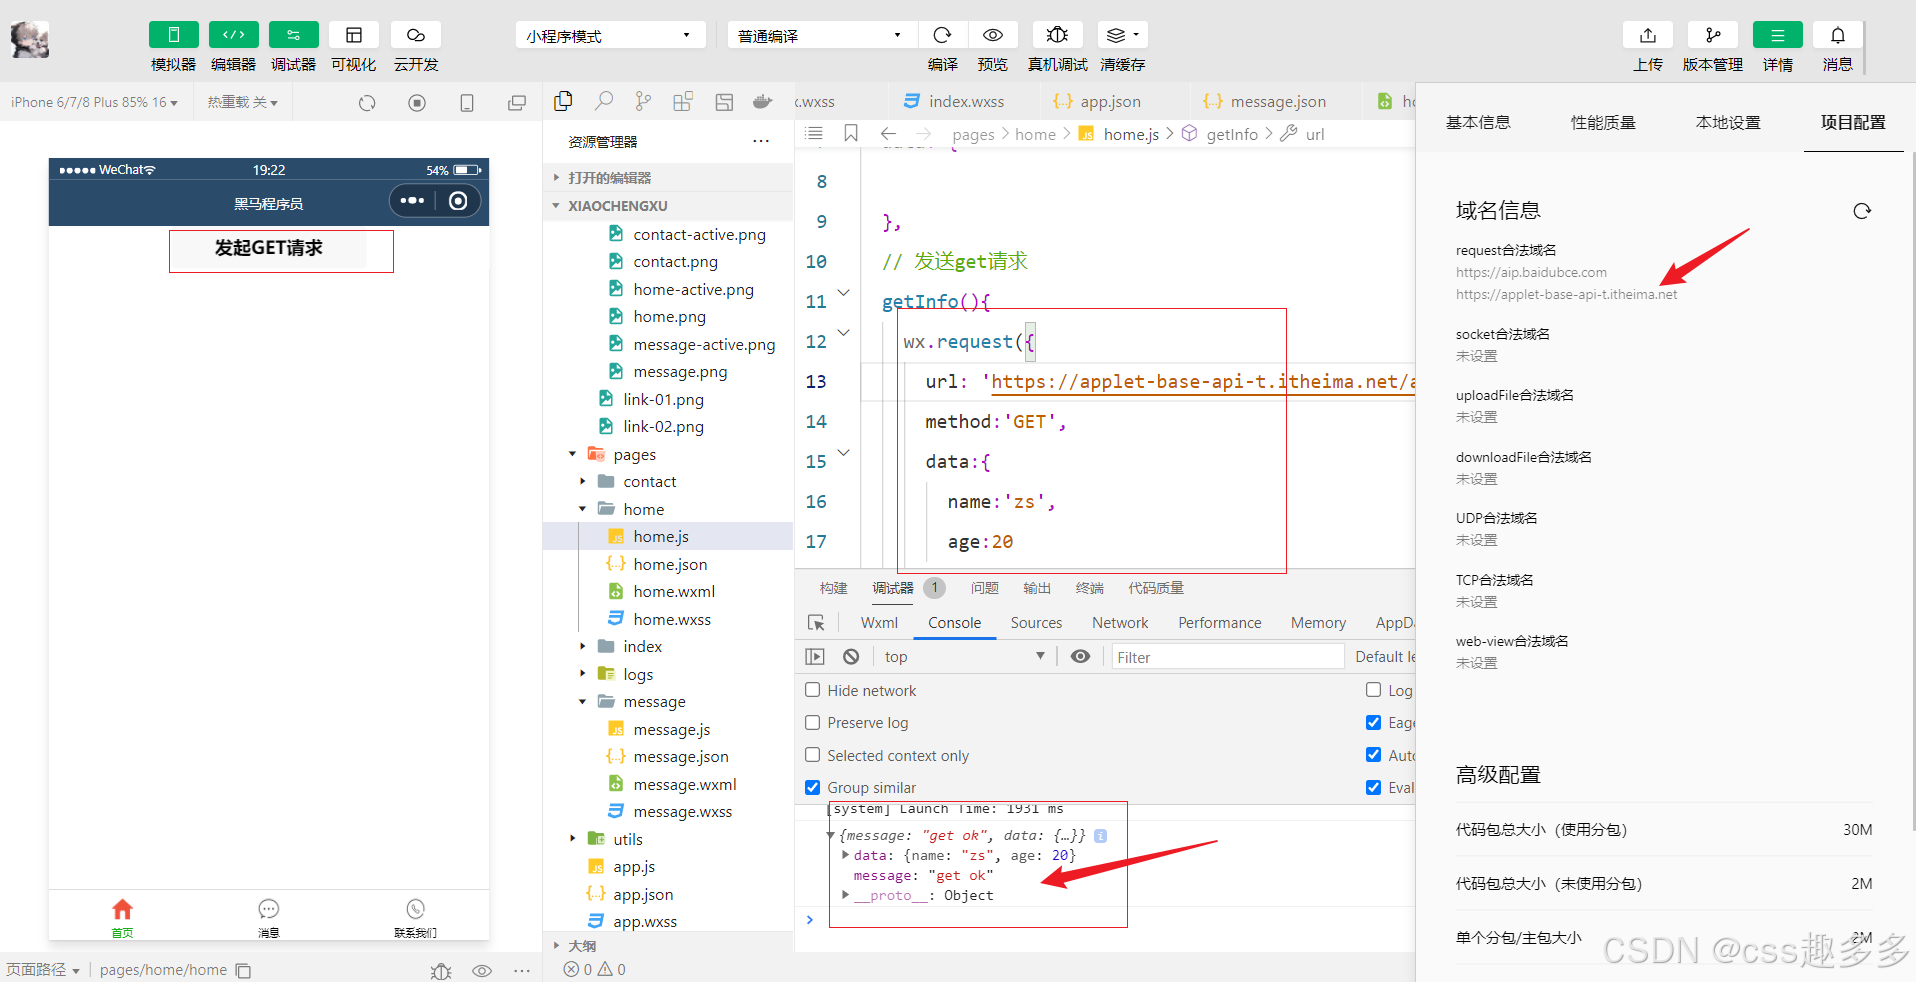Click the 编译 compile refresh icon
Viewport: 1916px width, 982px height.
[x=942, y=35]
